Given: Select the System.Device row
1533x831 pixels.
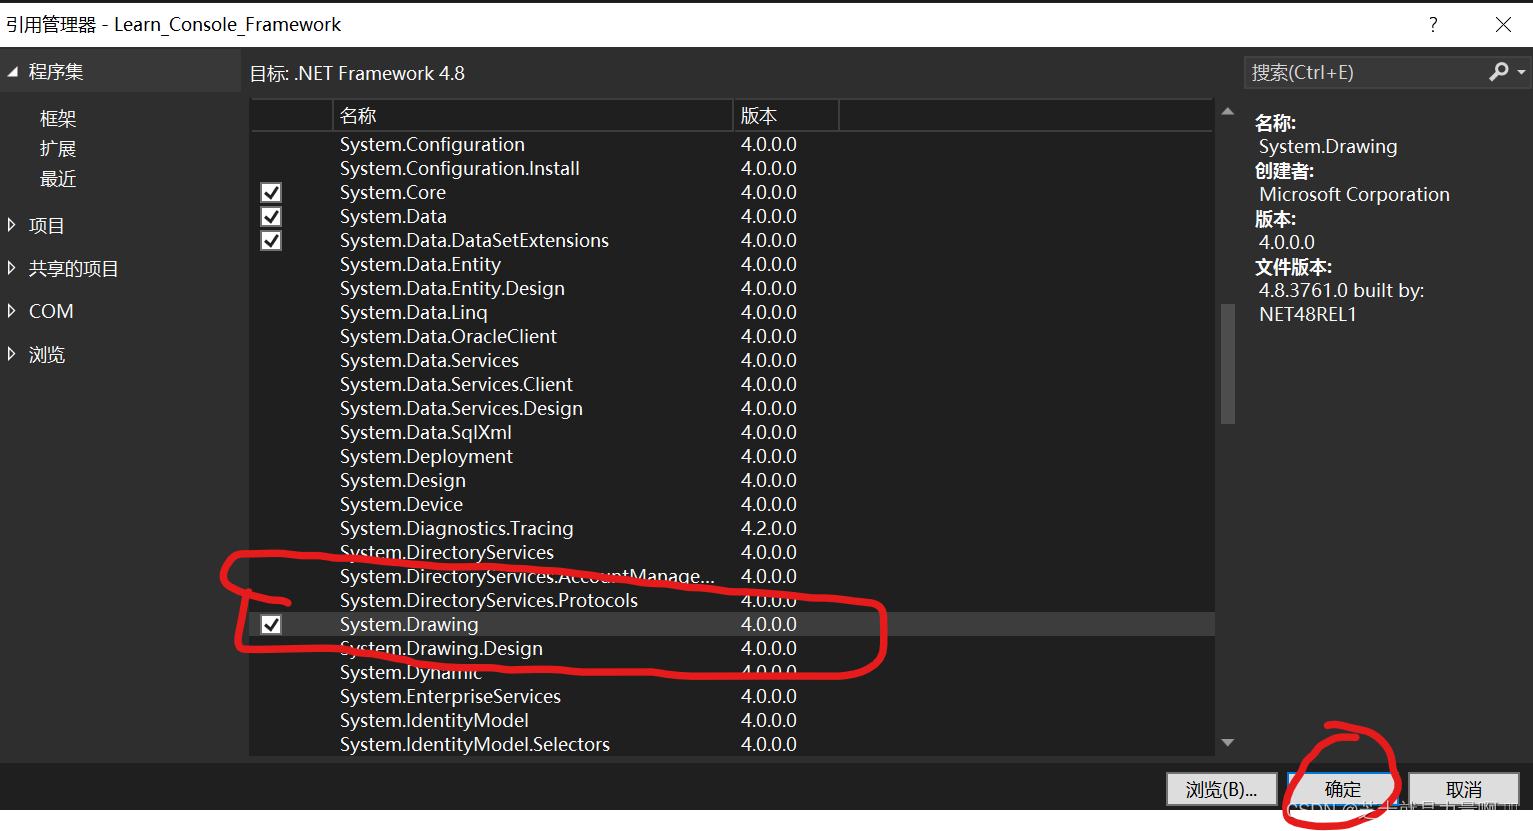Looking at the screenshot, I should coord(732,505).
